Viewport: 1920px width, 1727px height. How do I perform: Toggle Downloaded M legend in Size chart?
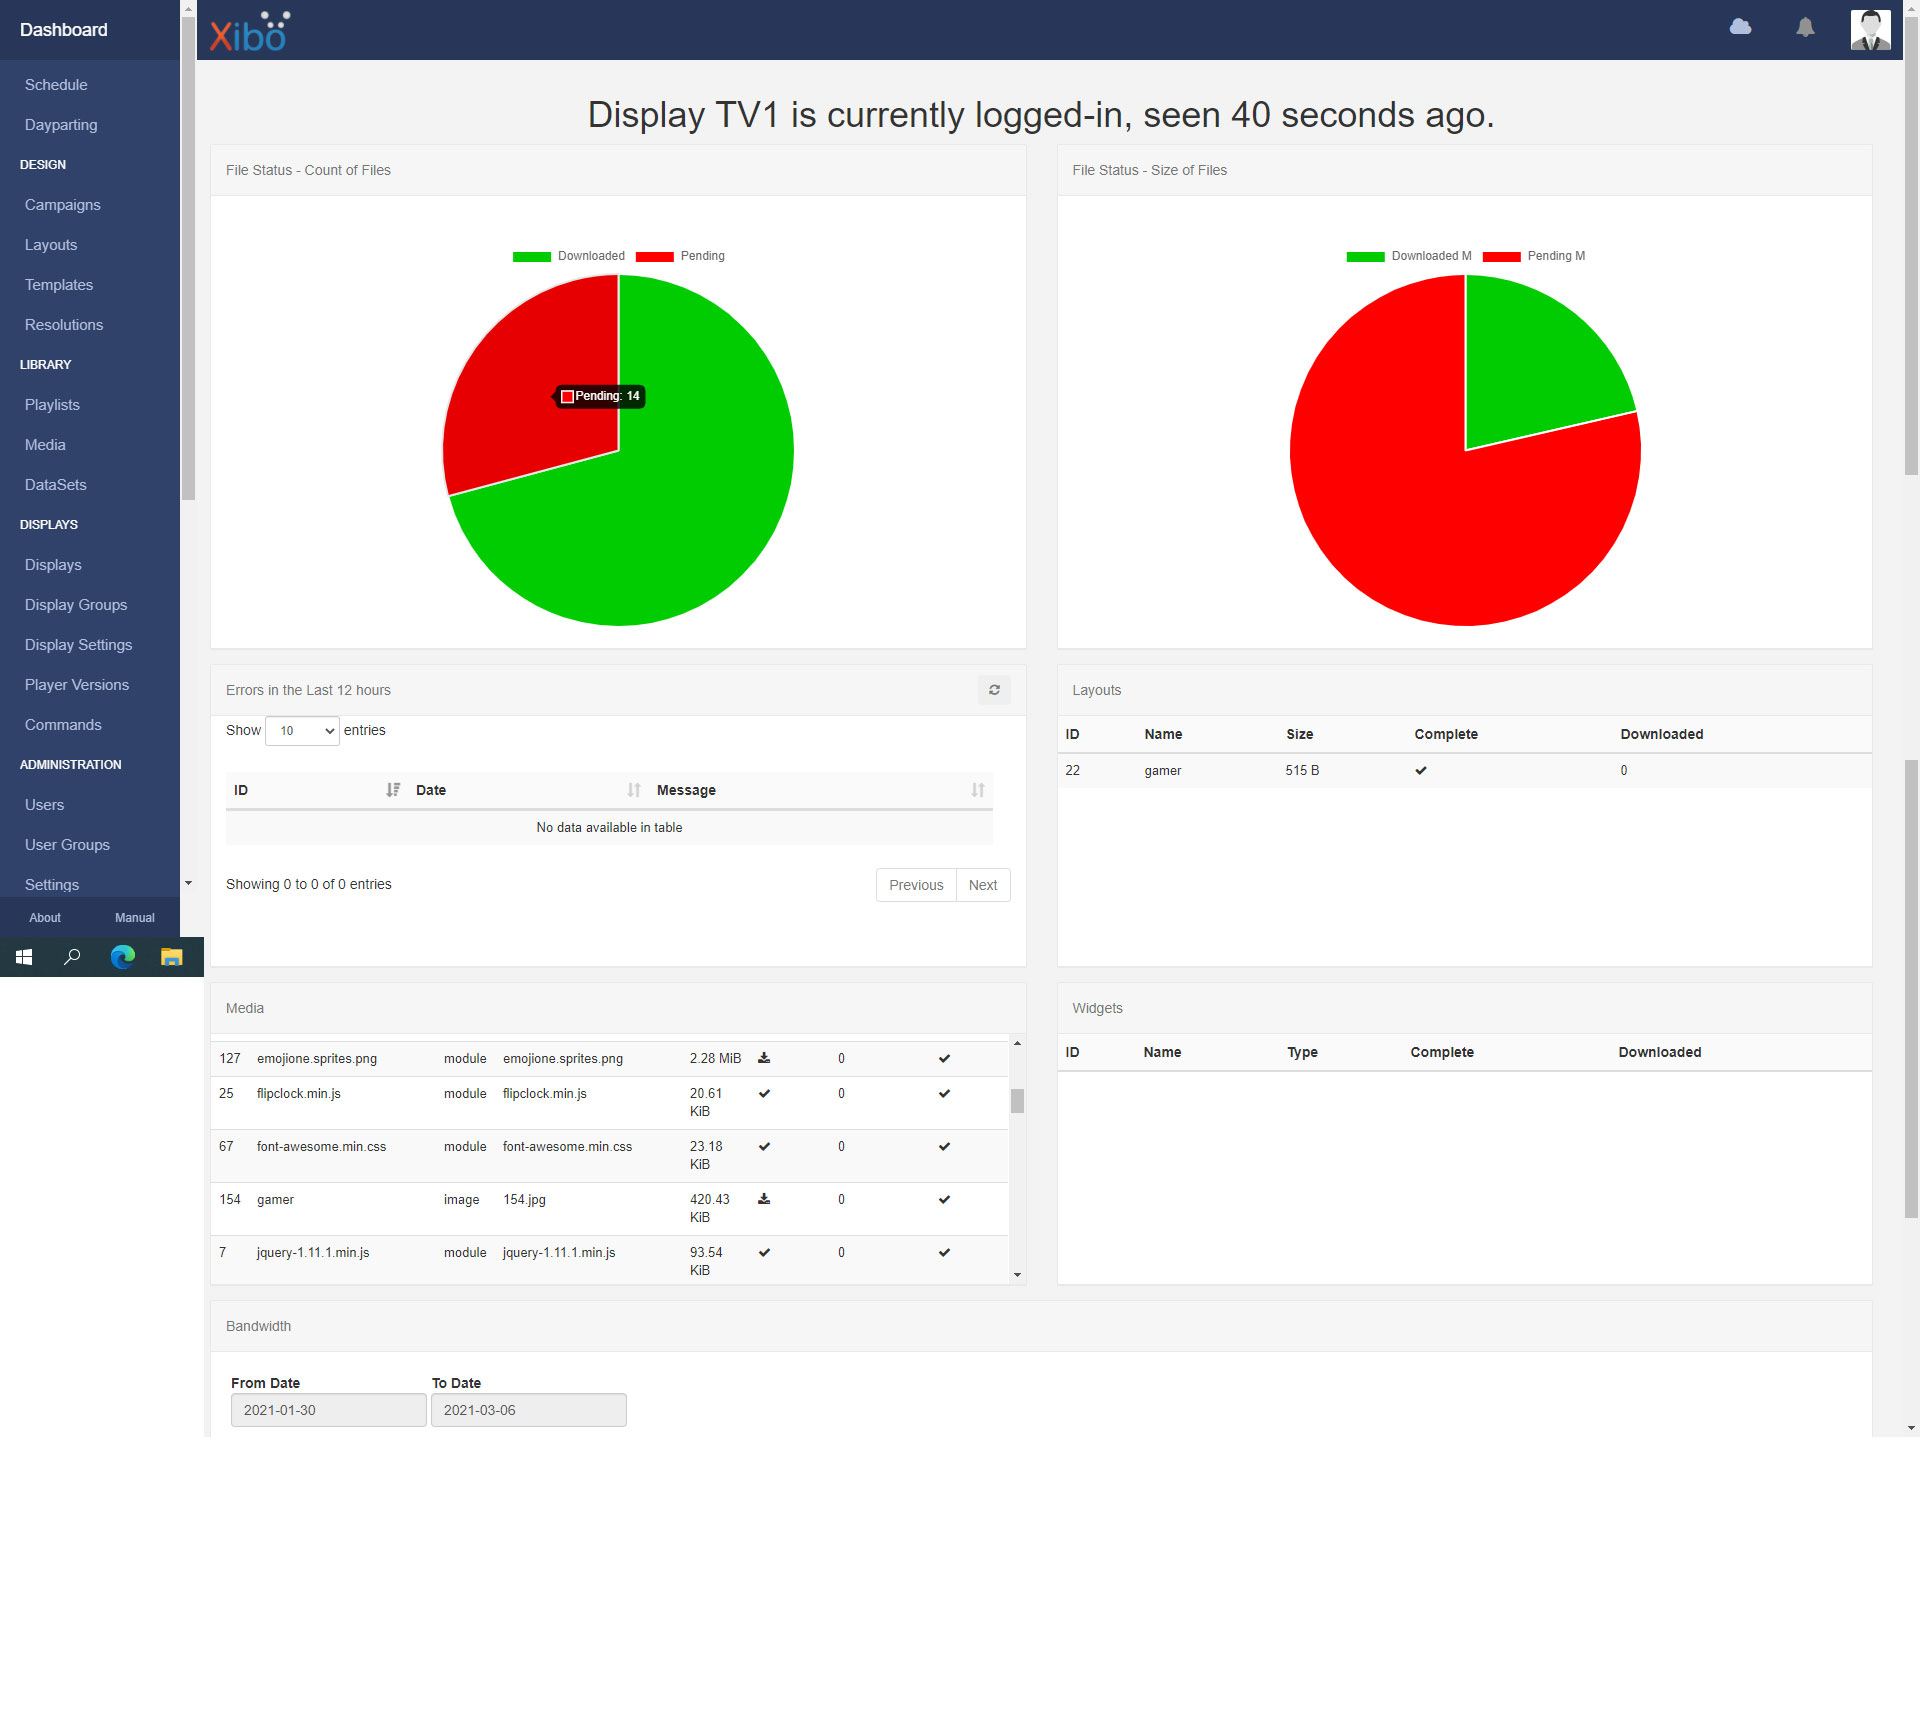tap(1409, 256)
